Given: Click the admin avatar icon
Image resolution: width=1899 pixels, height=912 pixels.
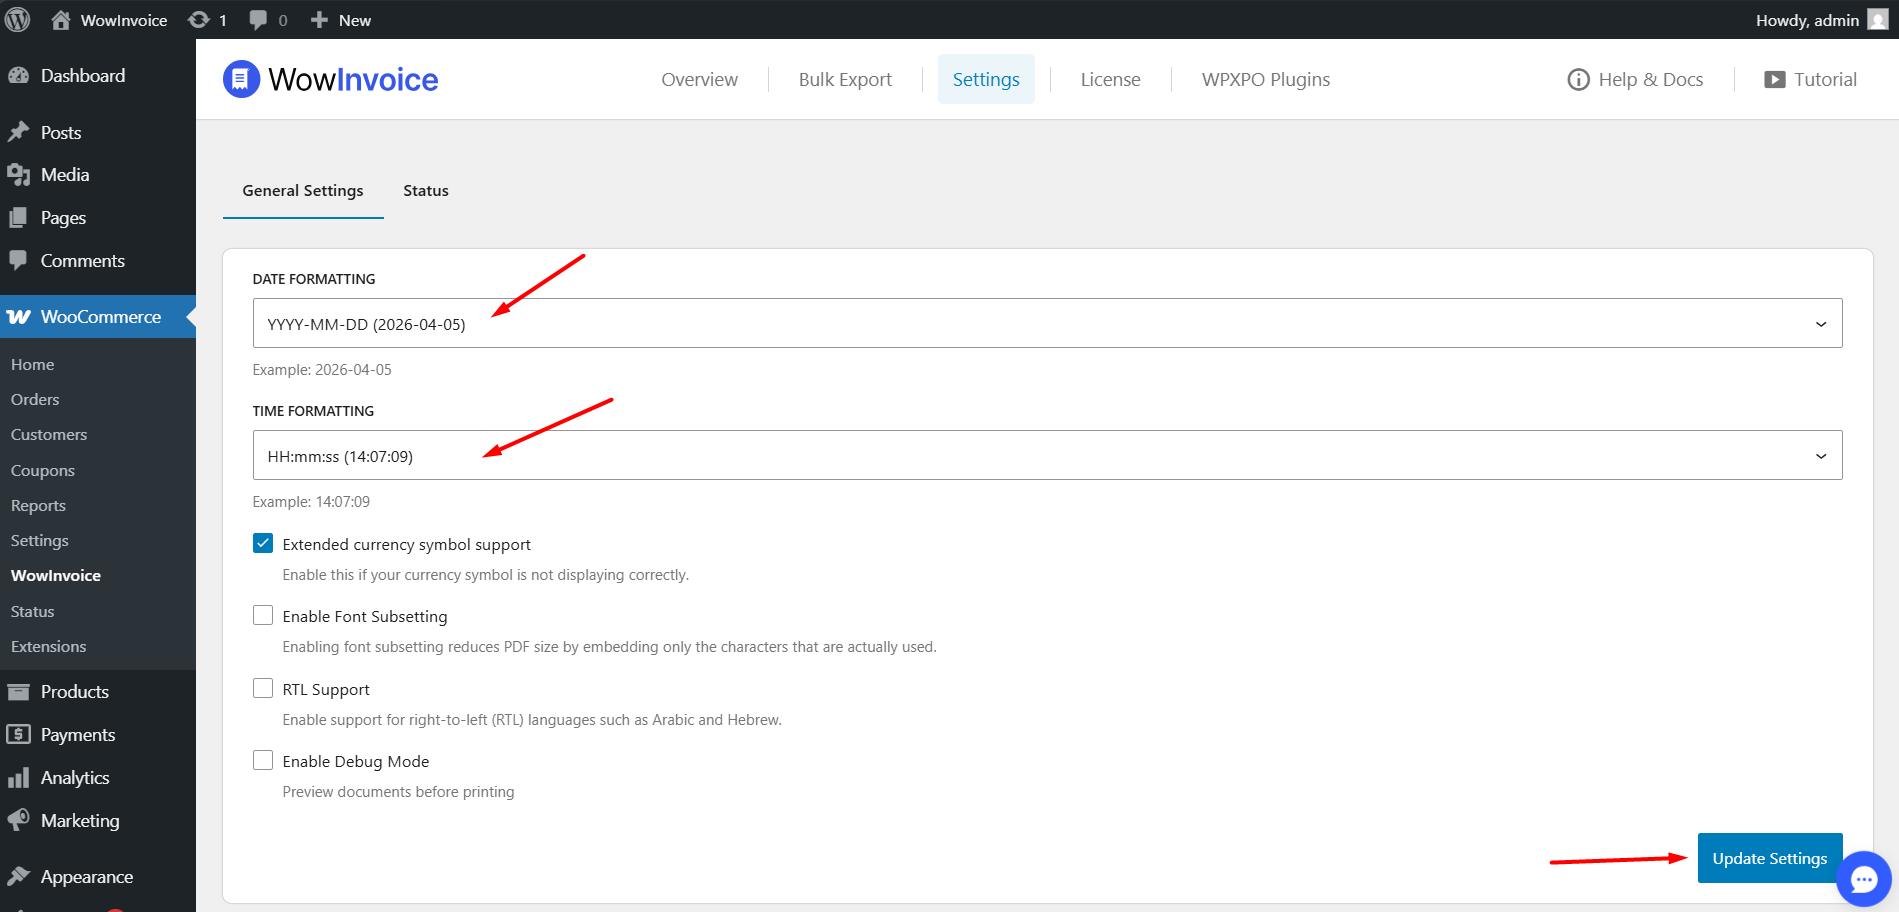Looking at the screenshot, I should click(1878, 20).
